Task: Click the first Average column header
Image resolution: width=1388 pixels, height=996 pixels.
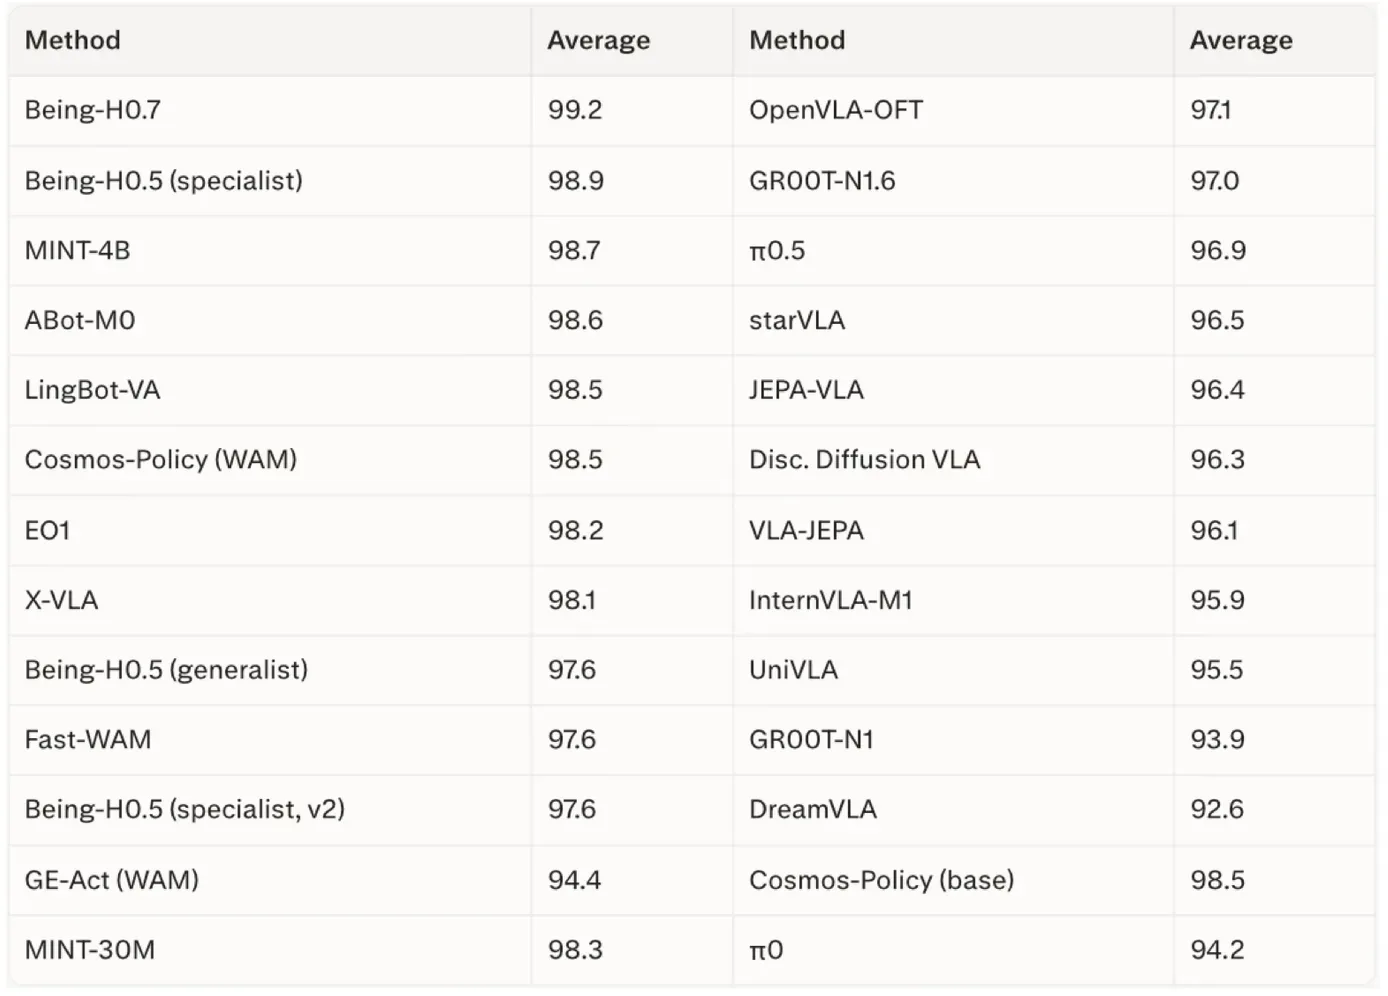Action: [632, 40]
